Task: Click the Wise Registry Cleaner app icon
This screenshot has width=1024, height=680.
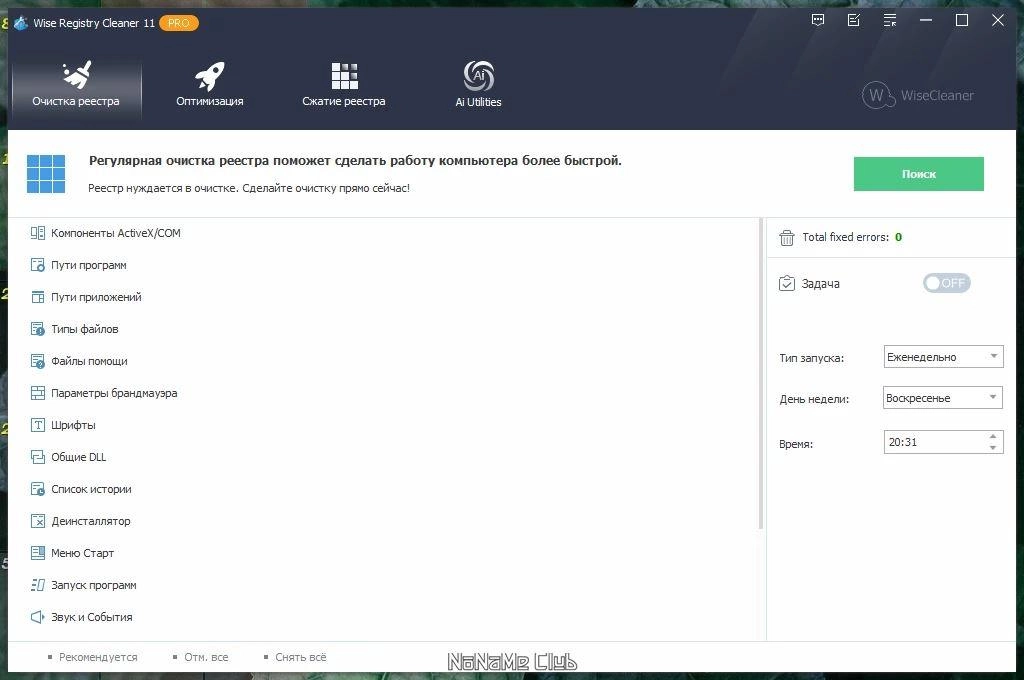Action: (x=21, y=23)
